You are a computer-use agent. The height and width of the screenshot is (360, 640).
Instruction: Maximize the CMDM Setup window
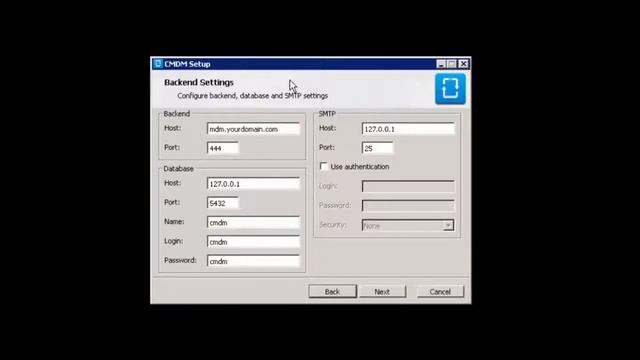(x=451, y=64)
